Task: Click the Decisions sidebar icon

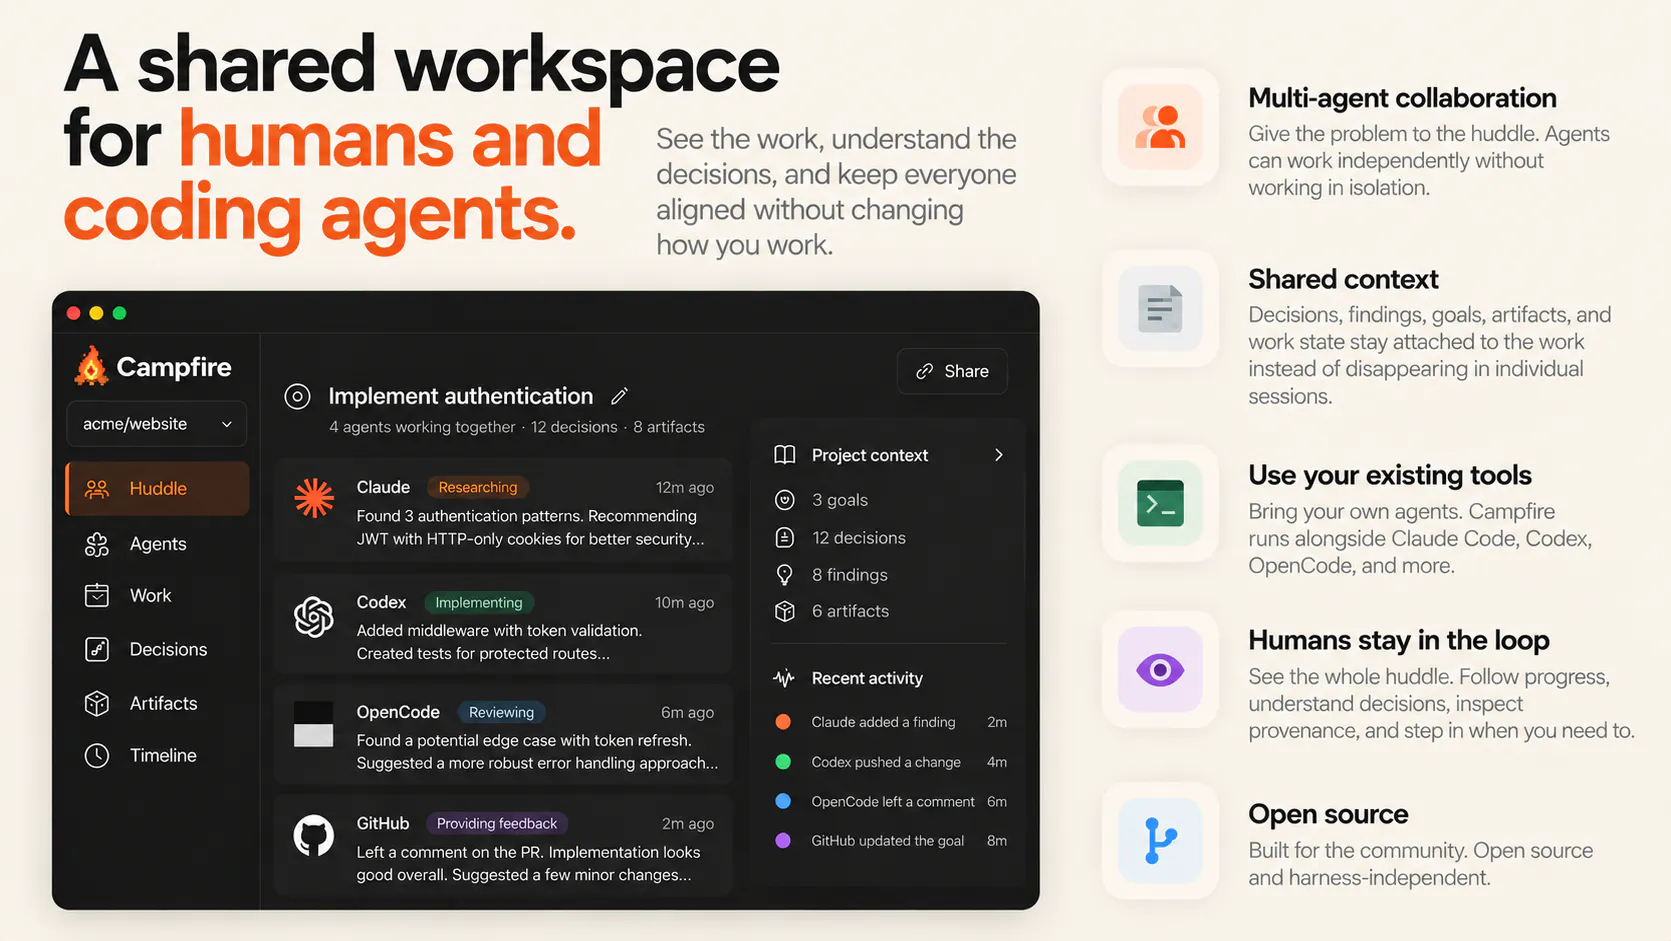Action: pos(97,650)
